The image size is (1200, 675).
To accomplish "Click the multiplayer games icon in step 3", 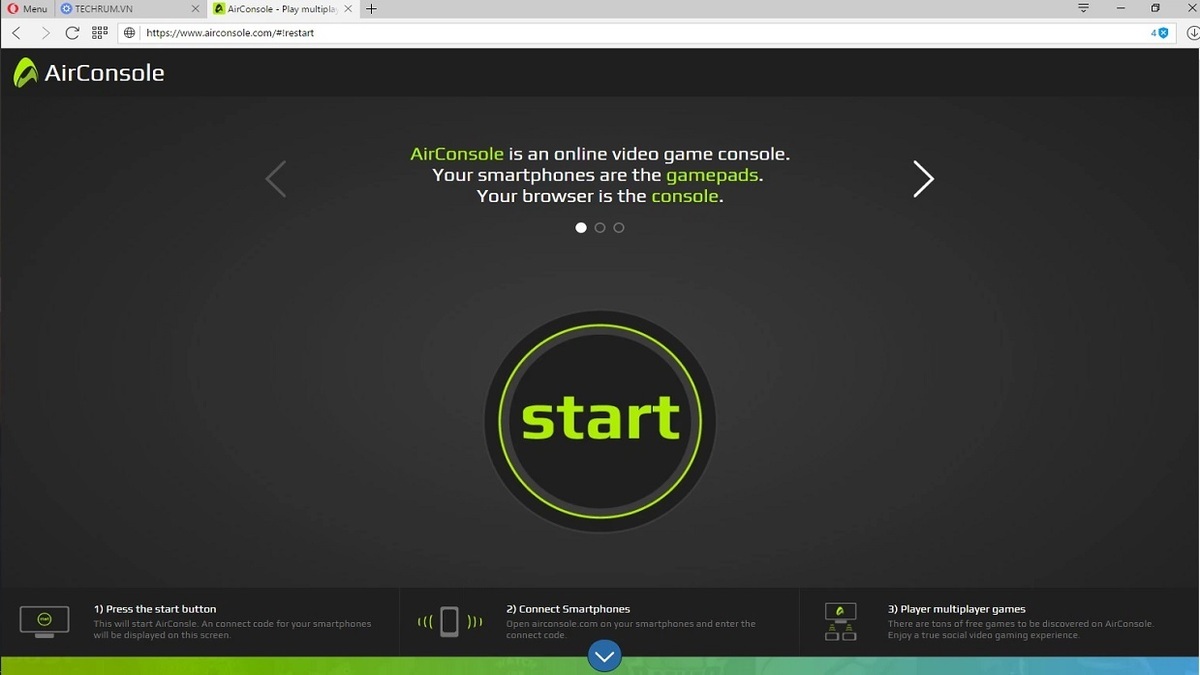I will (x=840, y=621).
